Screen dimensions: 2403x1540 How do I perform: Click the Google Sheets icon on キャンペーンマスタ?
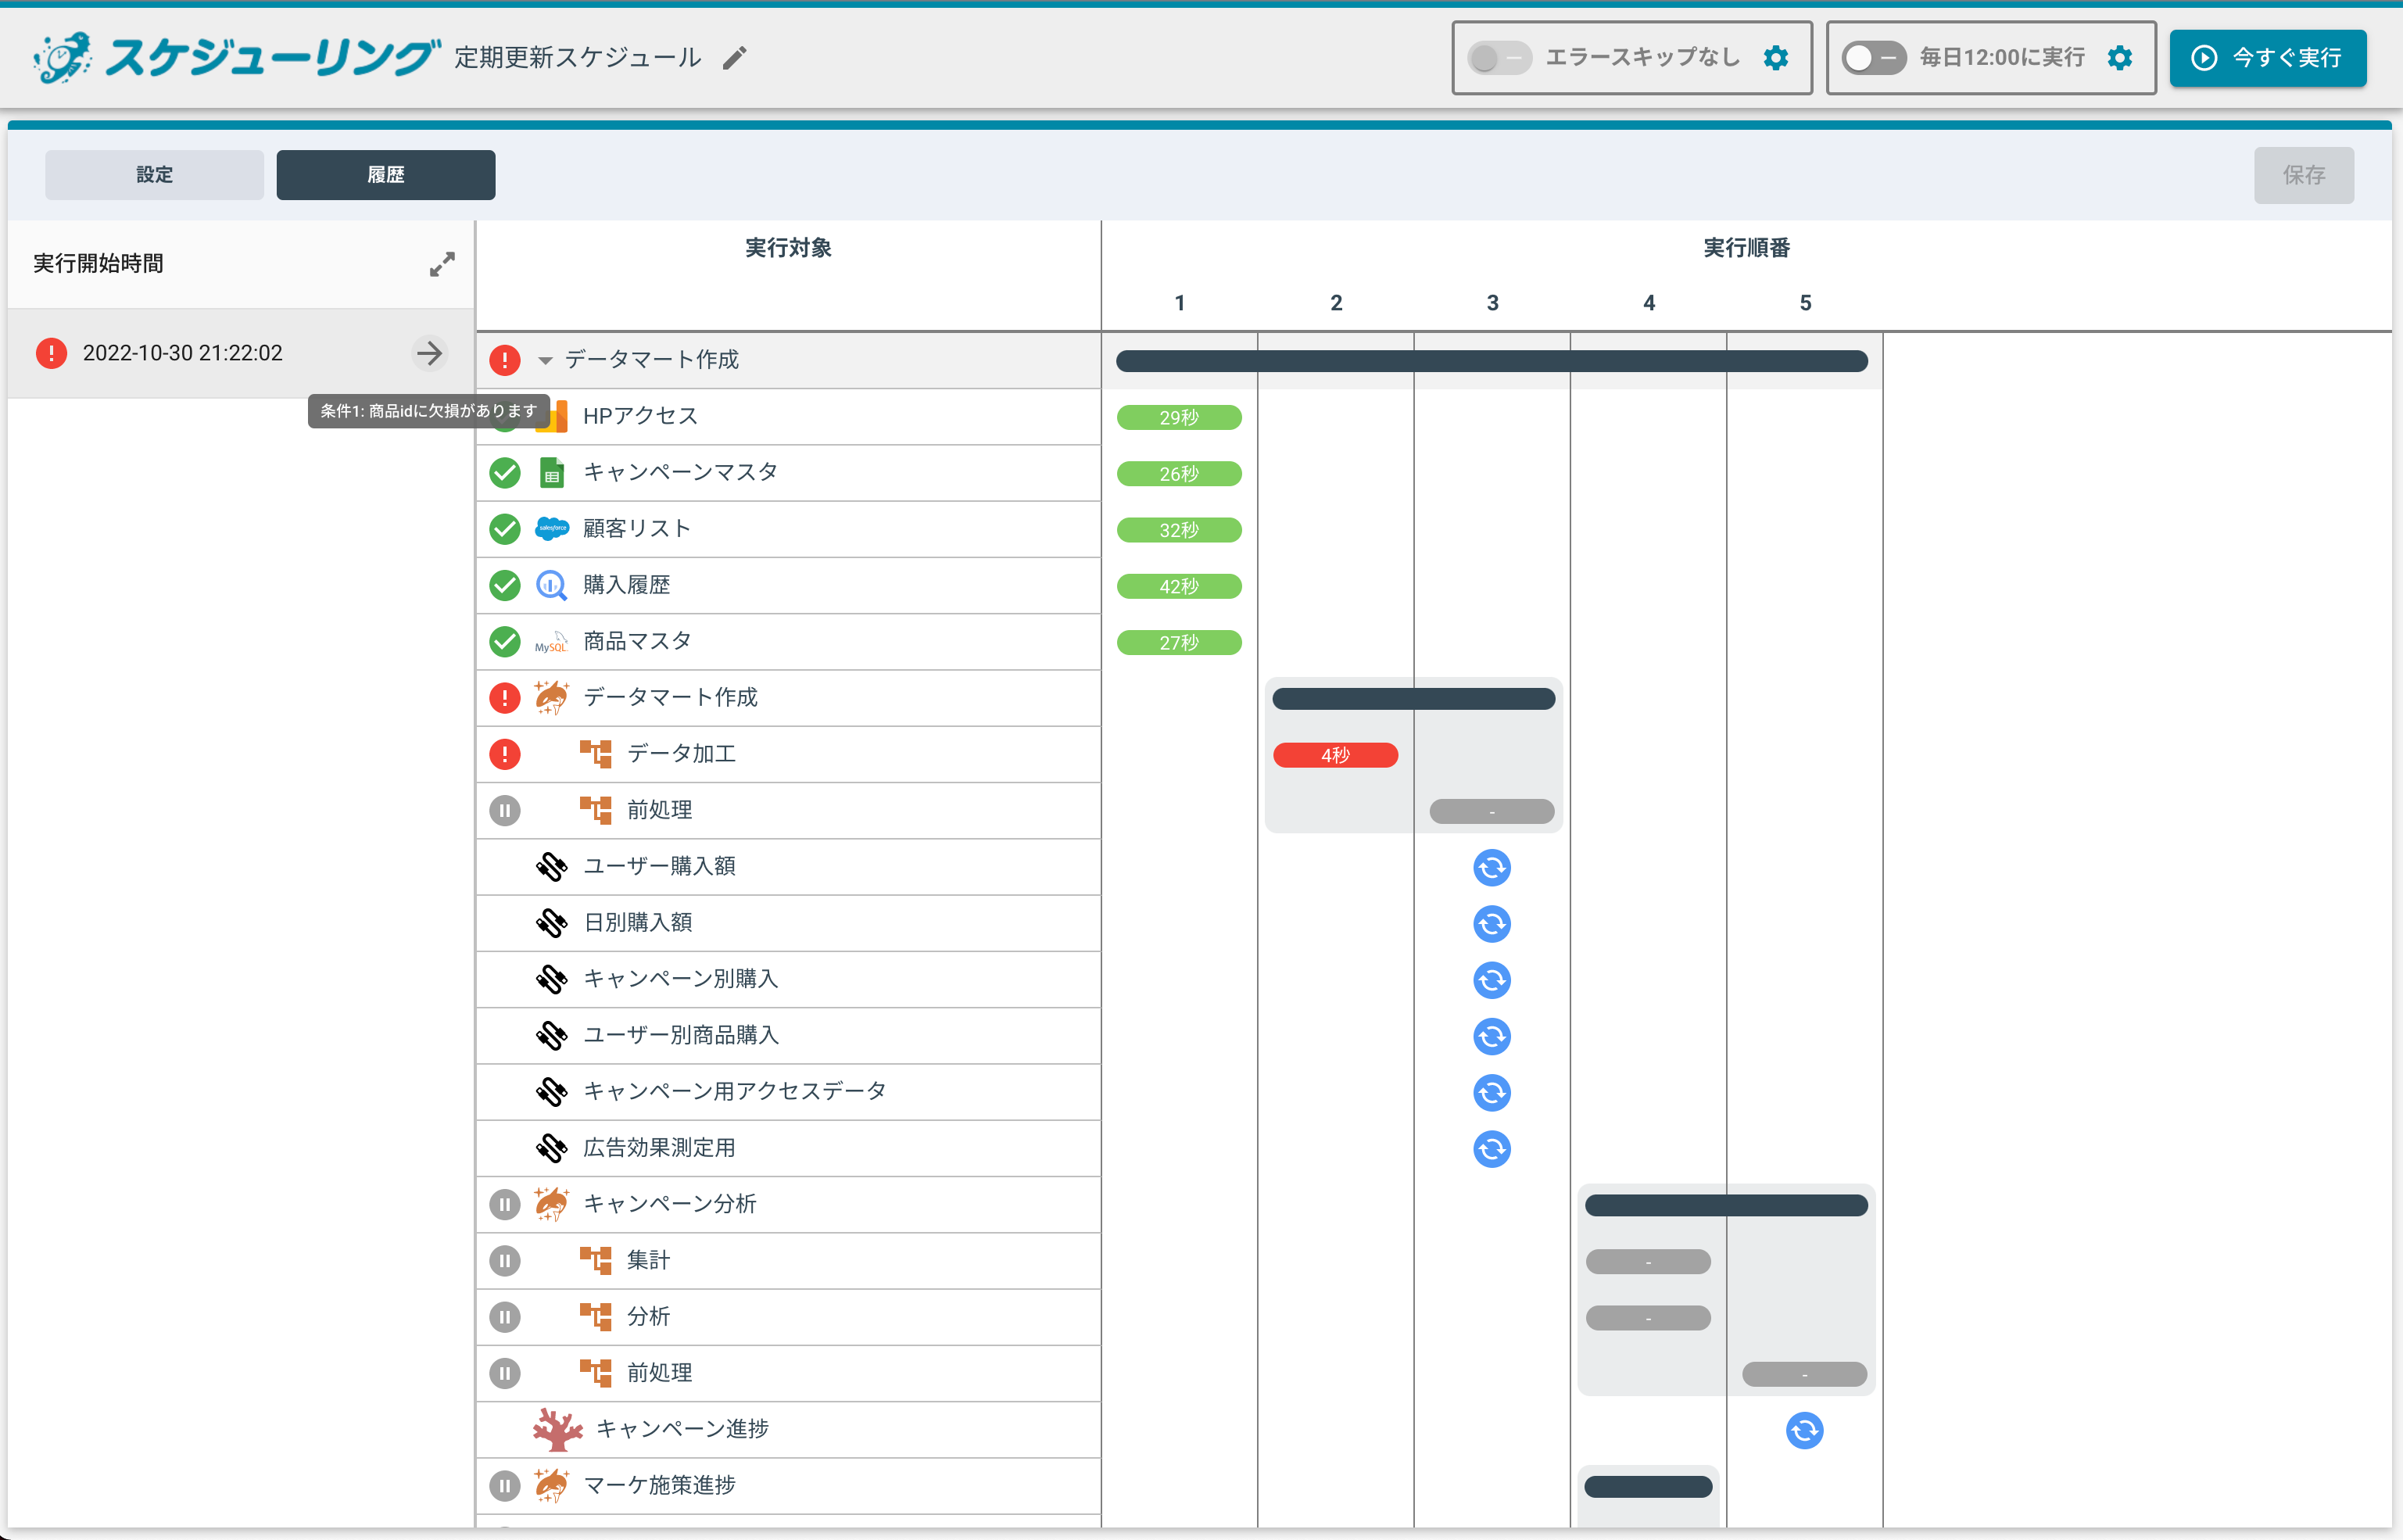tap(551, 473)
